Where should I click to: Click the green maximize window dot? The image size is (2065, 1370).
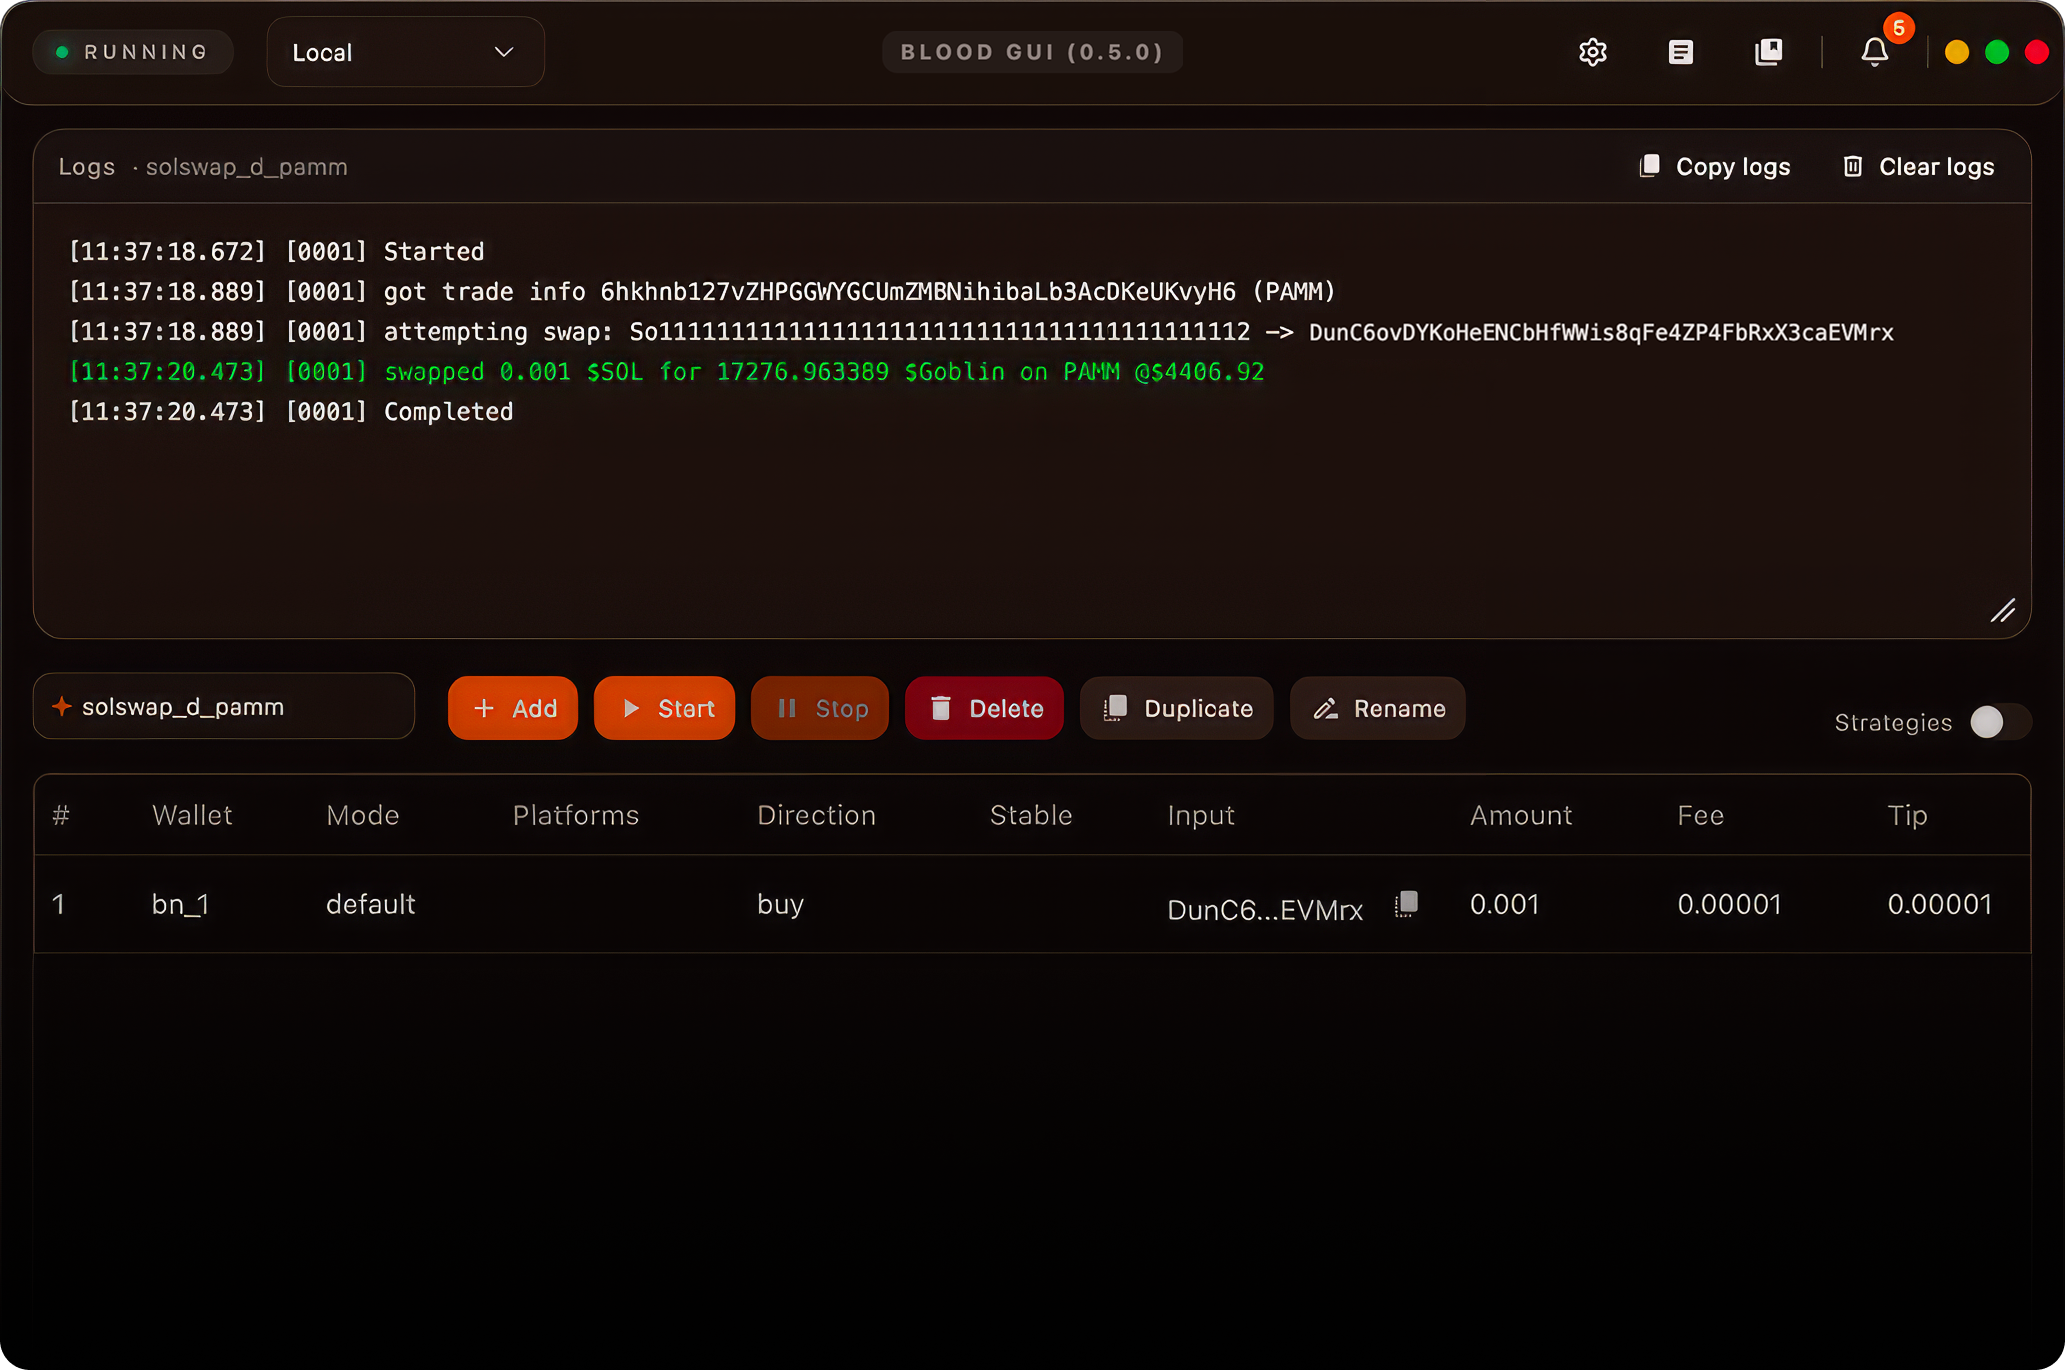[x=1997, y=52]
